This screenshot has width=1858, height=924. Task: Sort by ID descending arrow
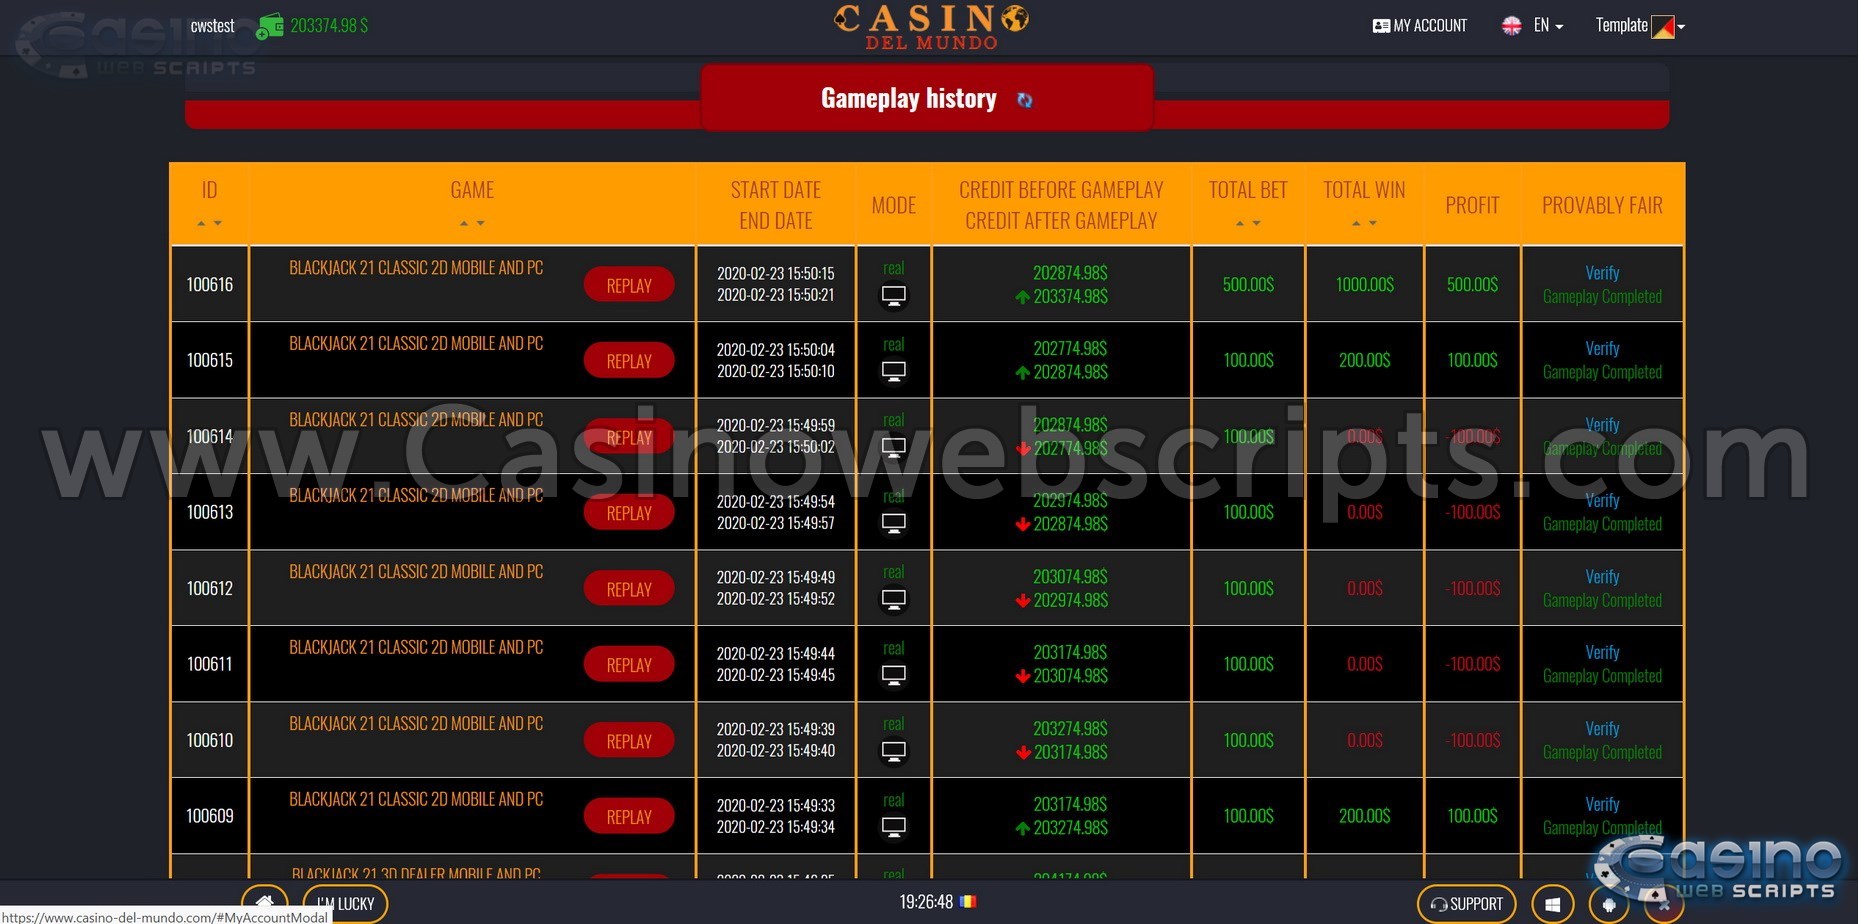pyautogui.click(x=218, y=223)
